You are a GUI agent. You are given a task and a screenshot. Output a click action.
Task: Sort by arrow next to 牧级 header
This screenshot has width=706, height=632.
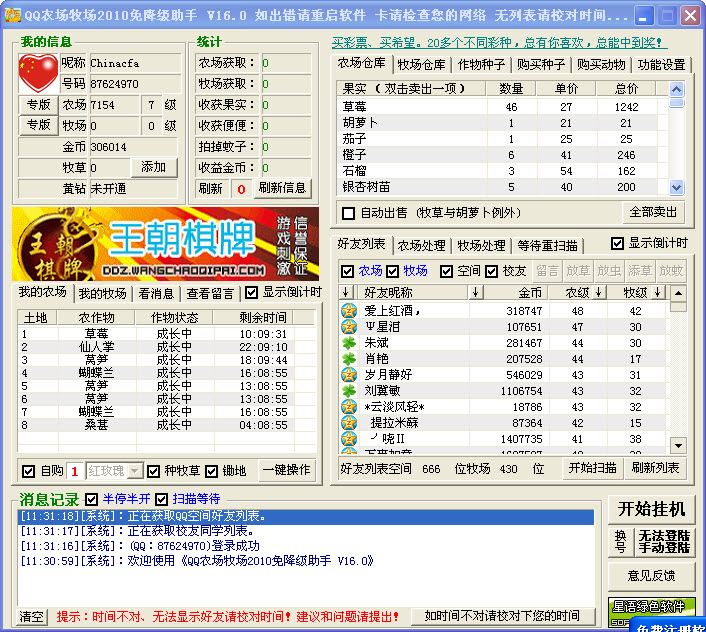[x=657, y=293]
